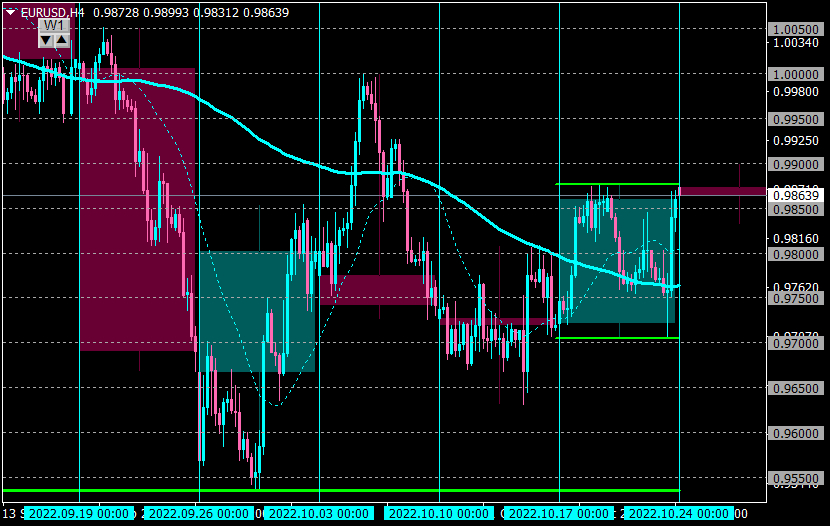Click the 2022.09.19 00:00 date marker
This screenshot has height=526, width=830.
pyautogui.click(x=79, y=514)
